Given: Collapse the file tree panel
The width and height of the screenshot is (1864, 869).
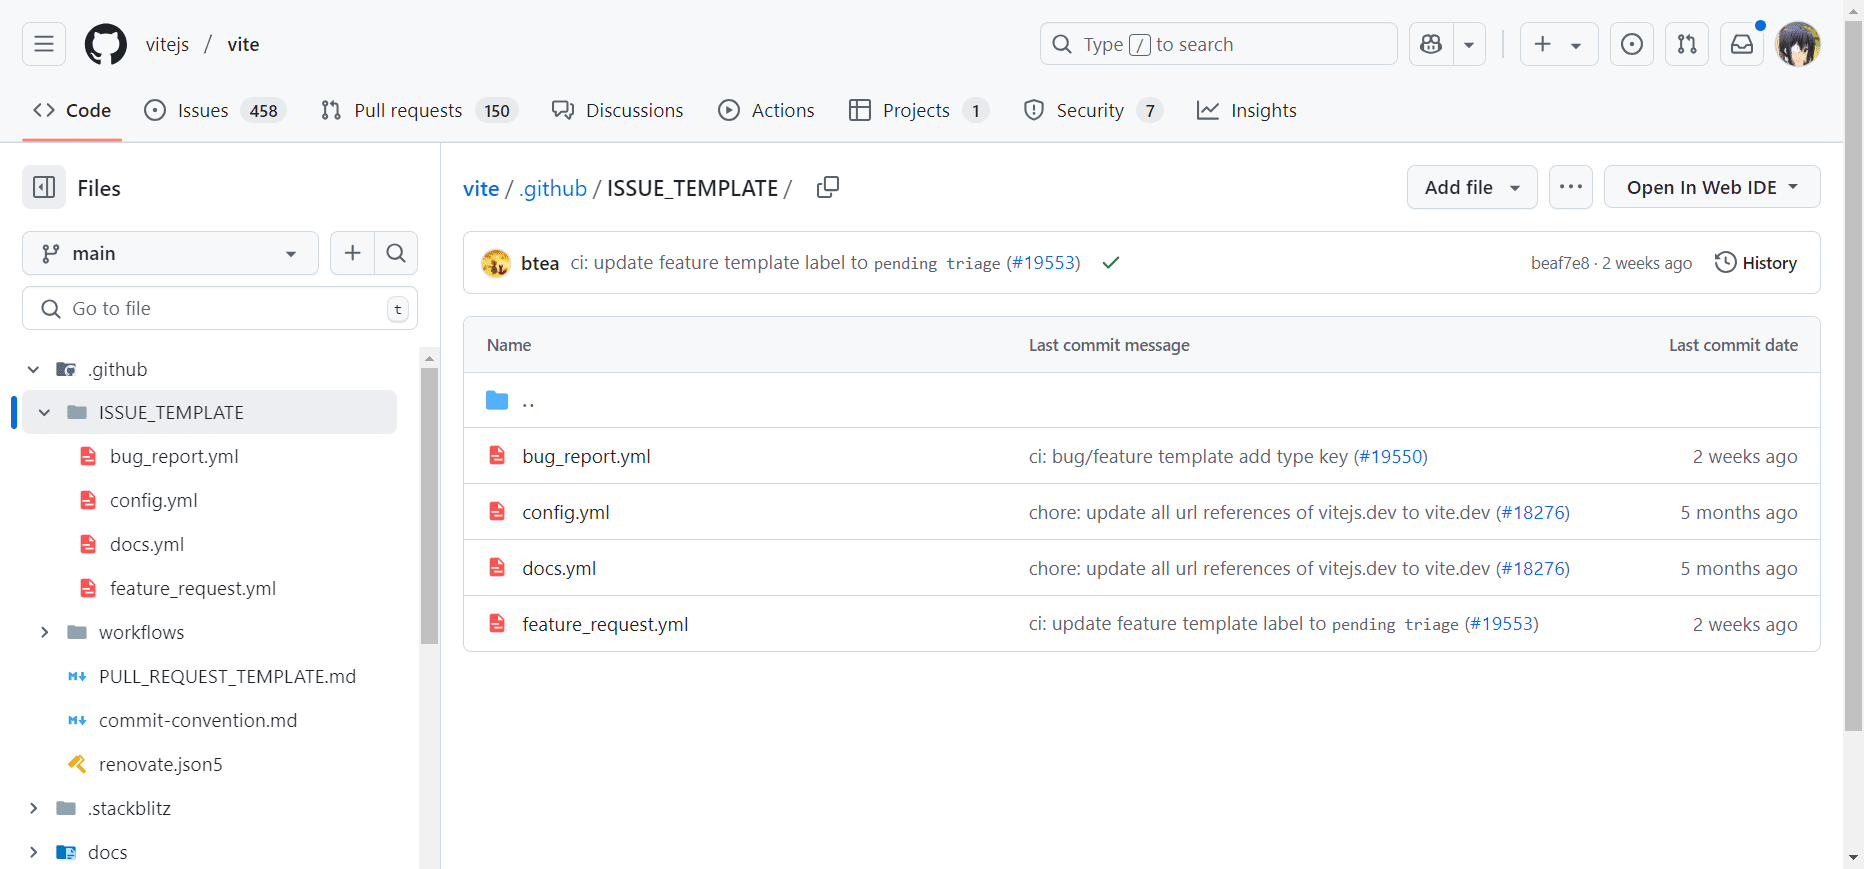Looking at the screenshot, I should pyautogui.click(x=44, y=187).
